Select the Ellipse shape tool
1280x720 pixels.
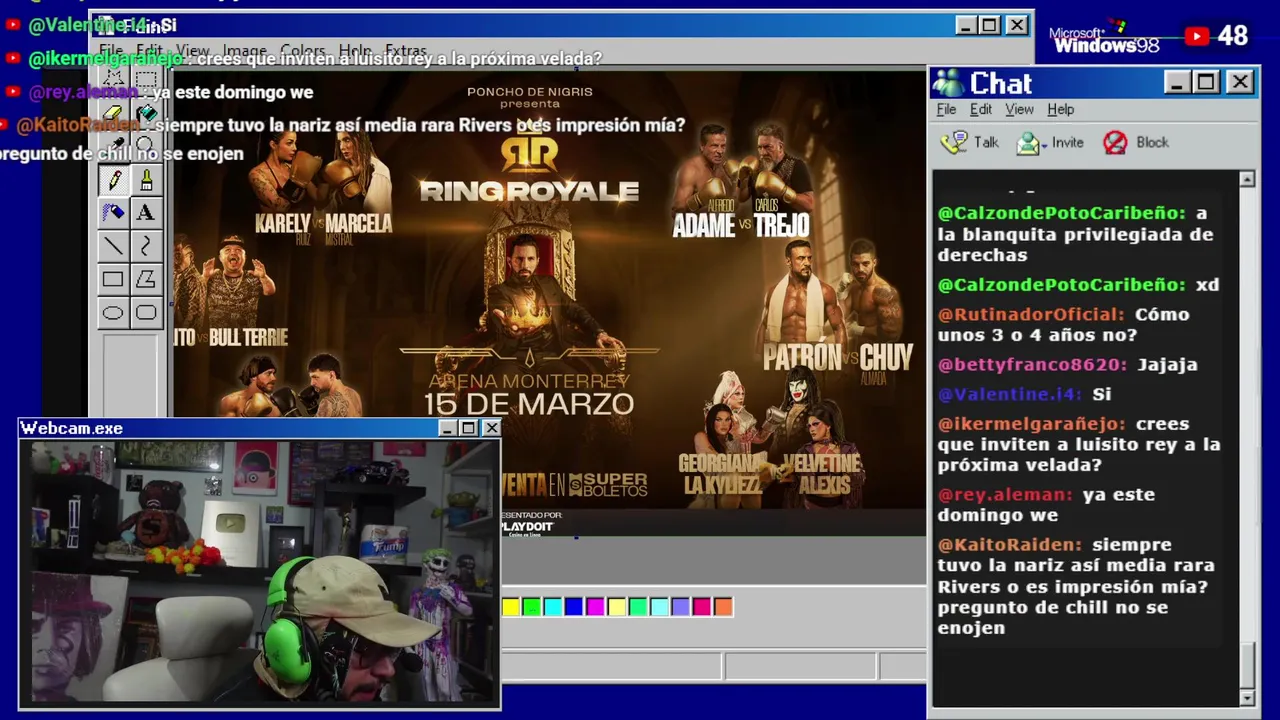[x=113, y=313]
